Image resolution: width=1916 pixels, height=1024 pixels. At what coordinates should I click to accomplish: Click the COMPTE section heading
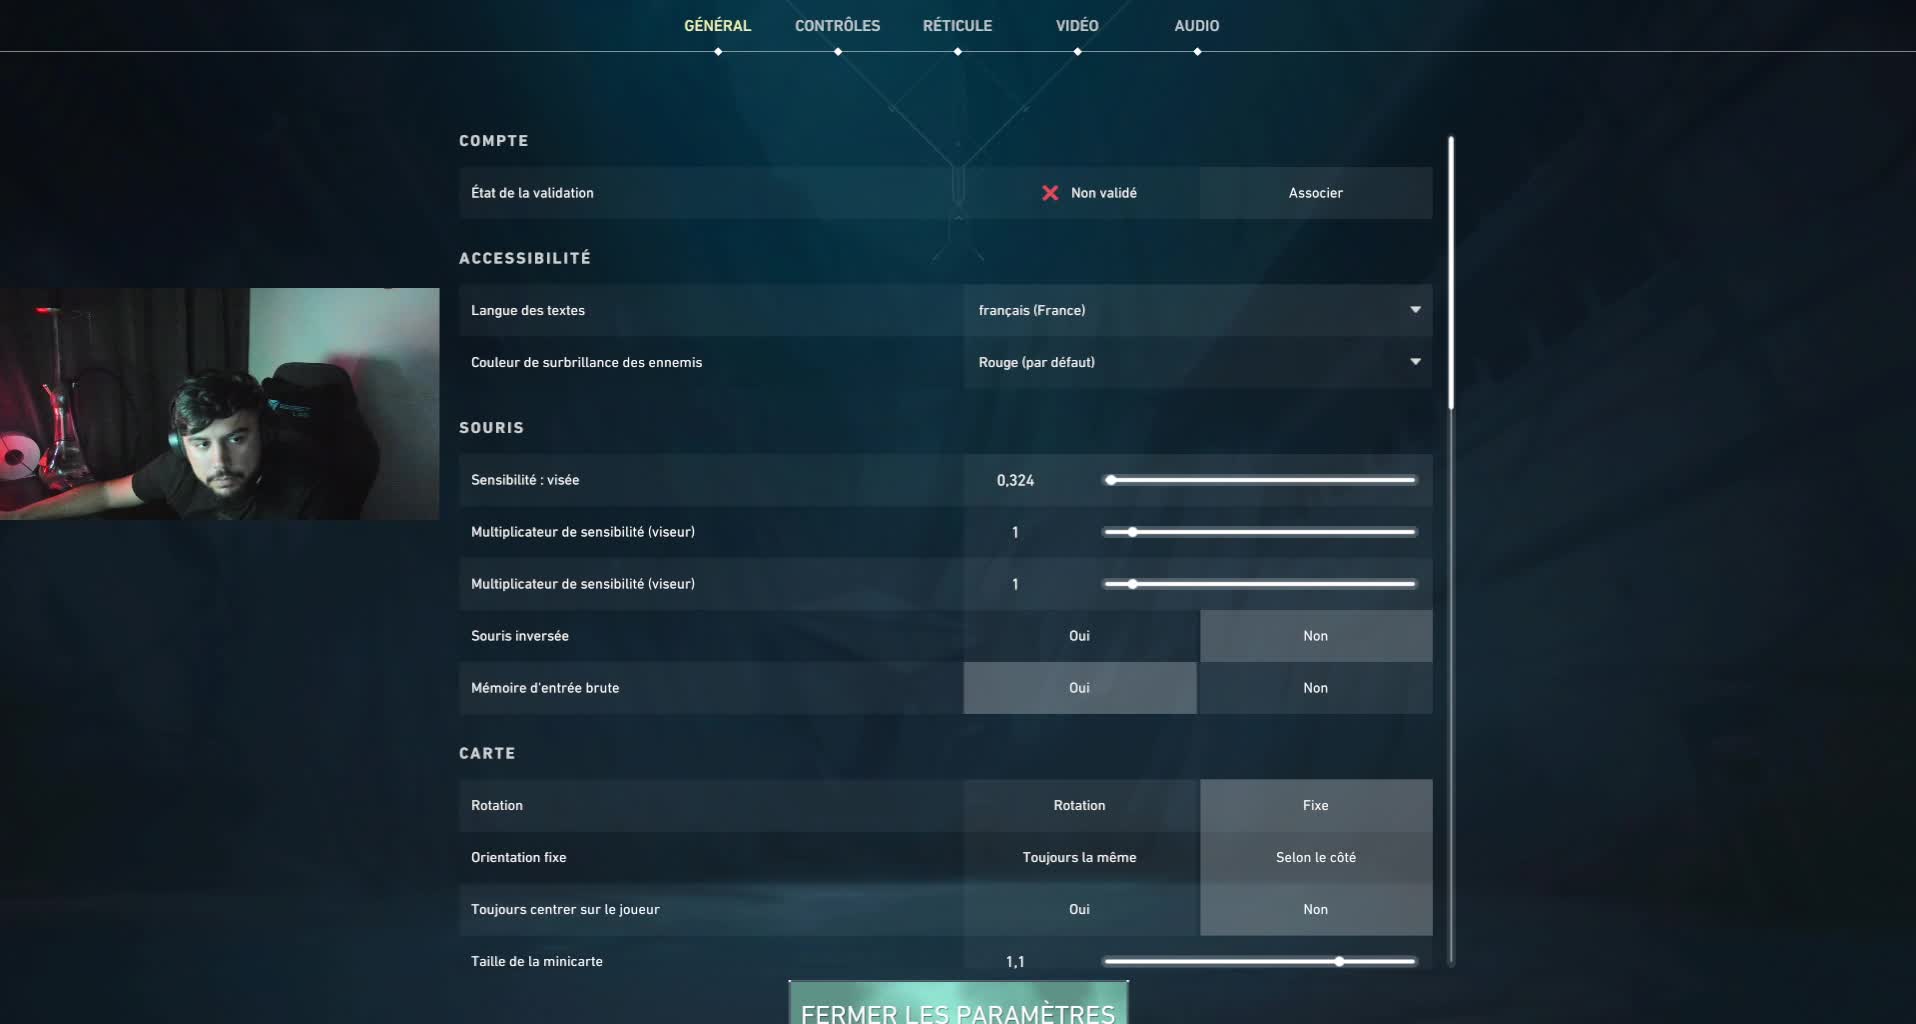click(493, 141)
